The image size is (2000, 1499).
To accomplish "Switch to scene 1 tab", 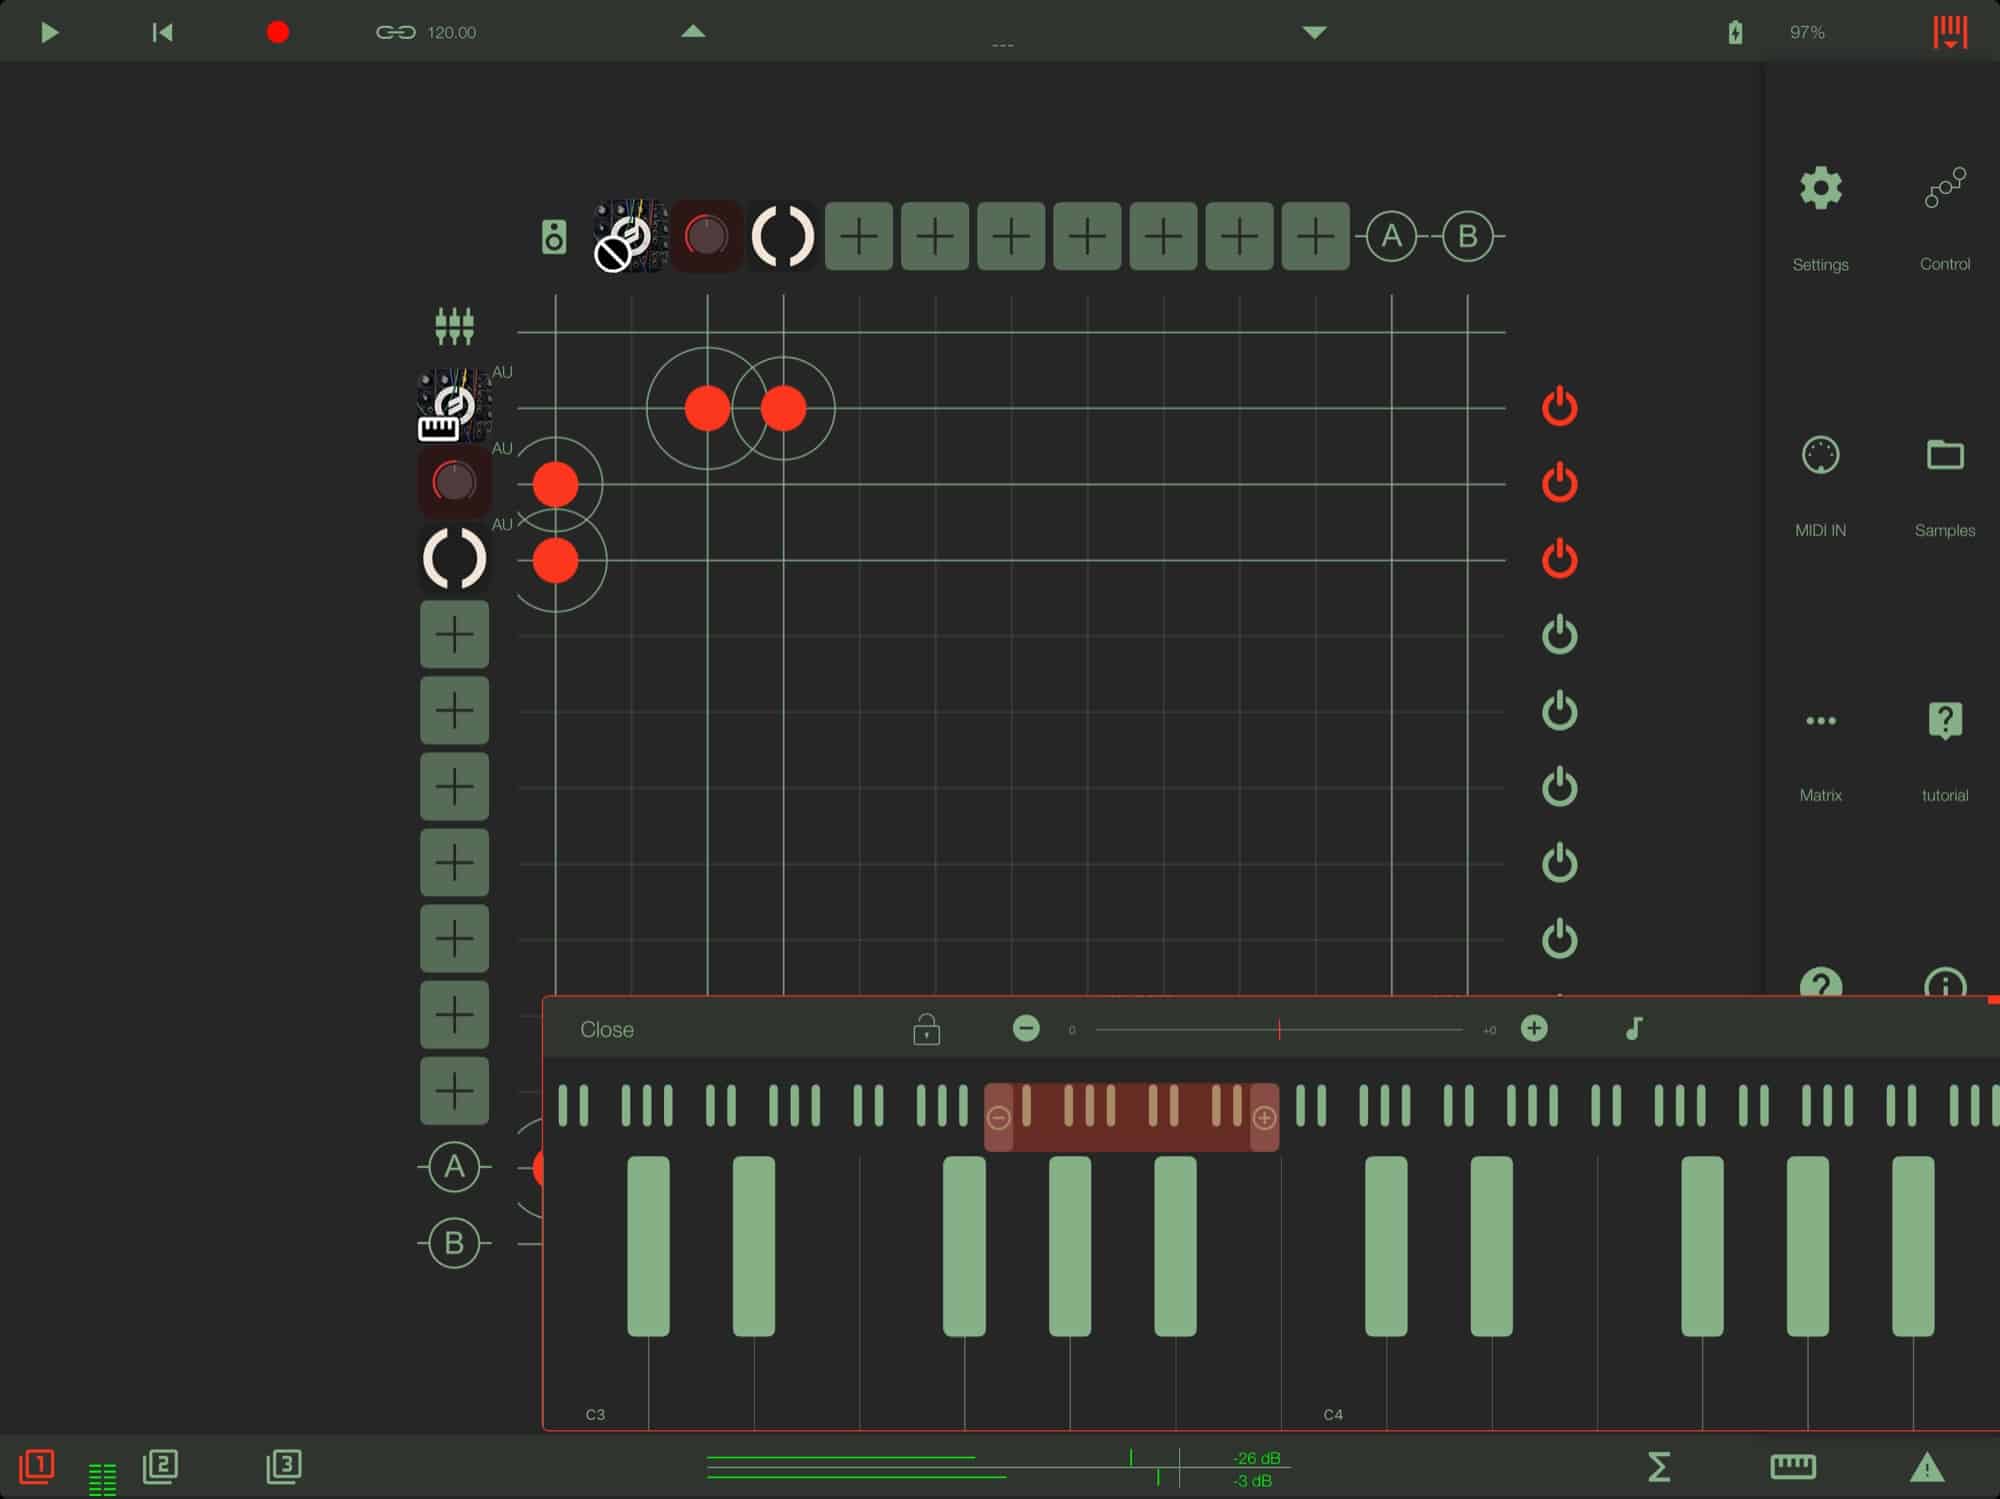I will point(37,1466).
